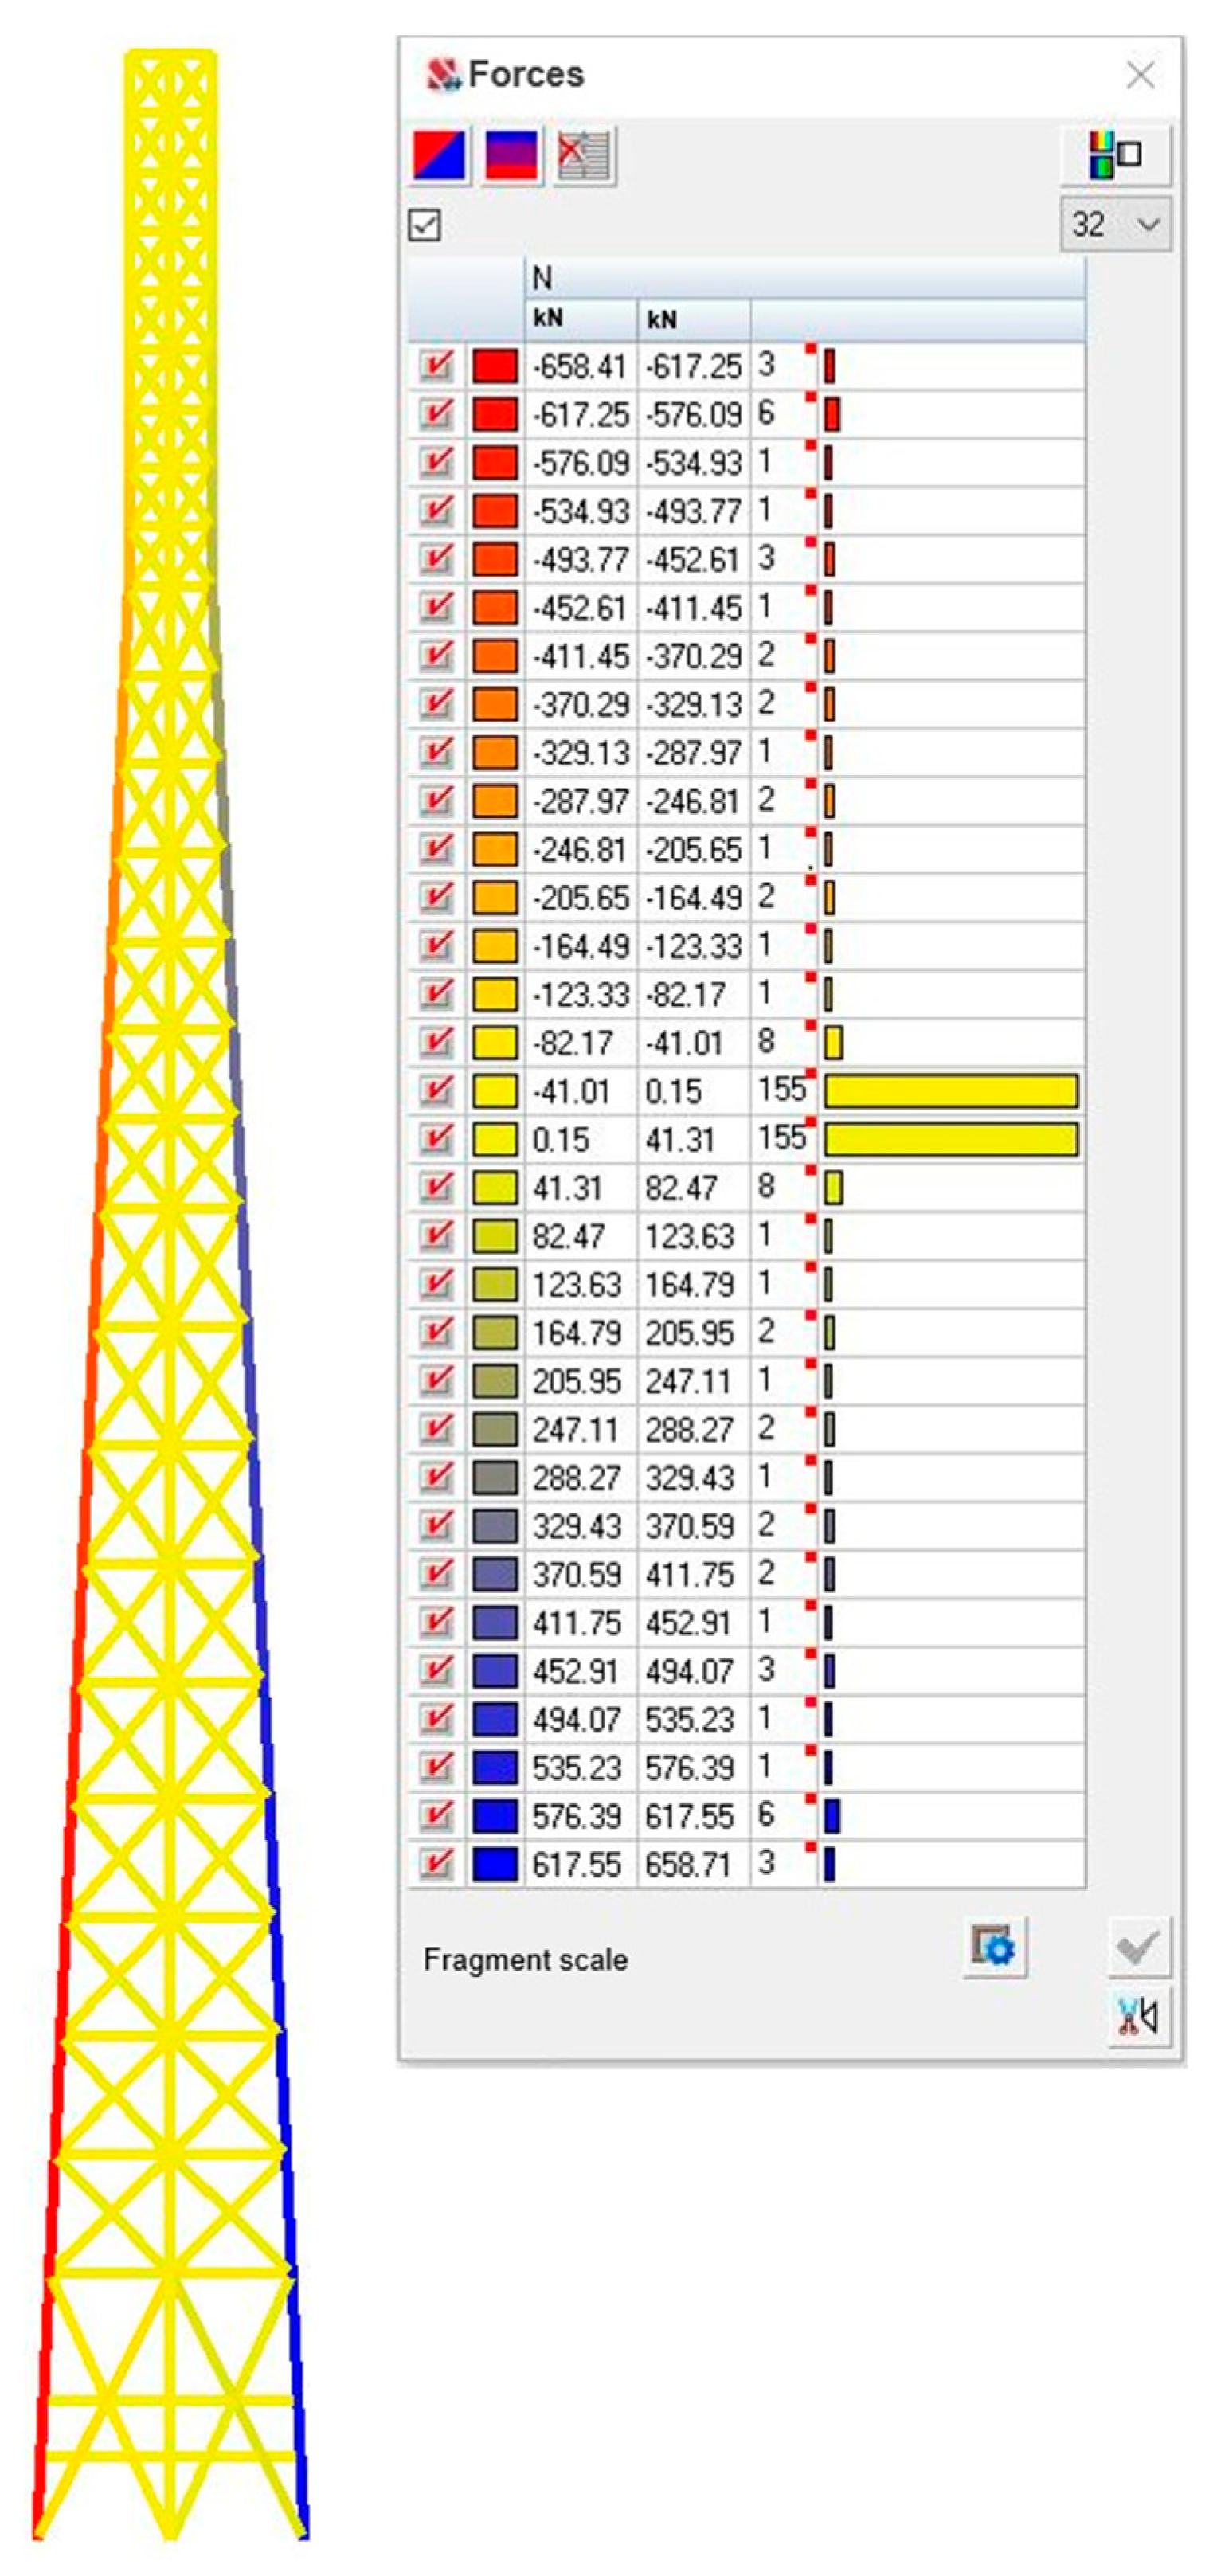This screenshot has width=1217, height=2576.
Task: Open the 32 intervals dropdown
Action: coord(1114,224)
